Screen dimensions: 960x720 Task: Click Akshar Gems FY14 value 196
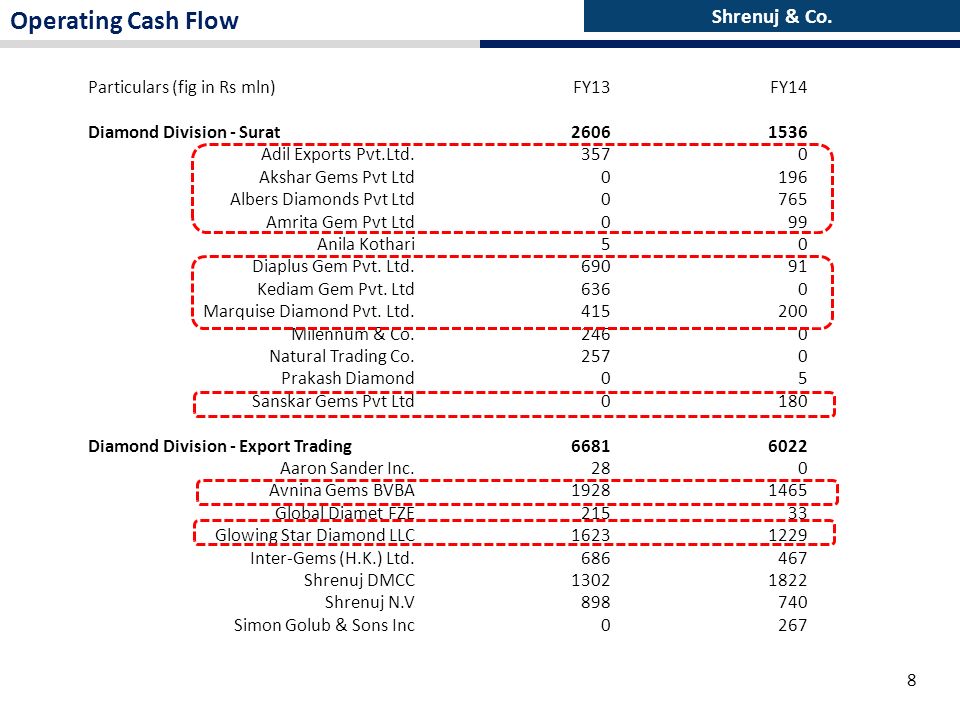[x=793, y=177]
